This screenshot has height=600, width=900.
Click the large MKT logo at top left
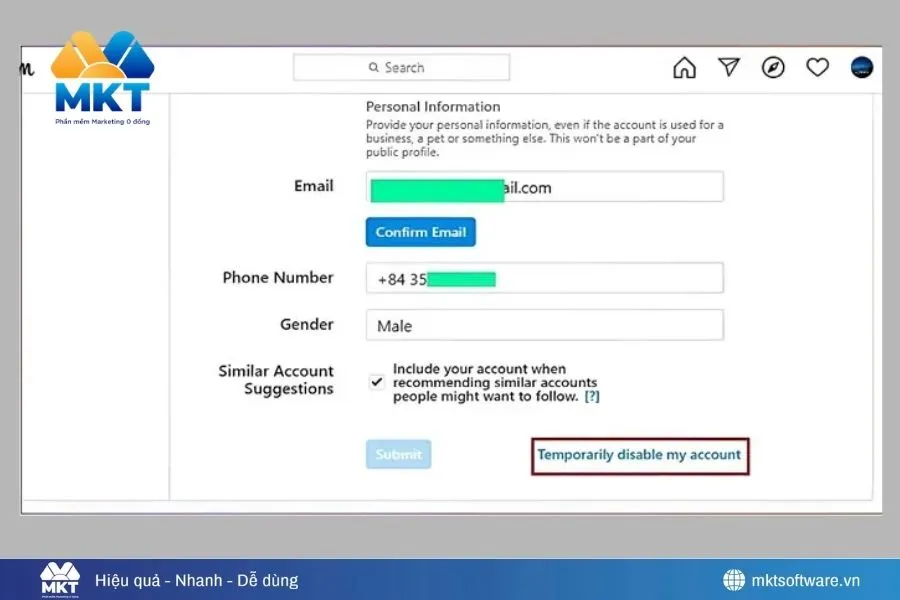(102, 80)
